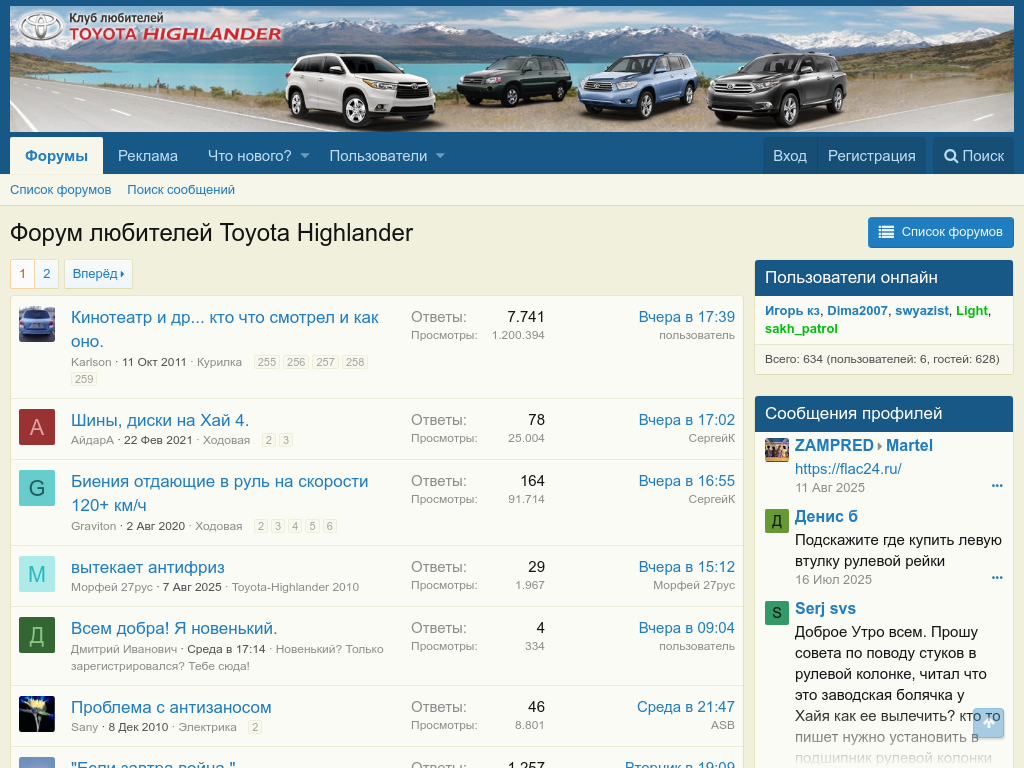Open Sany's flower avatar
Viewport: 1024px width, 768px height.
coord(37,714)
